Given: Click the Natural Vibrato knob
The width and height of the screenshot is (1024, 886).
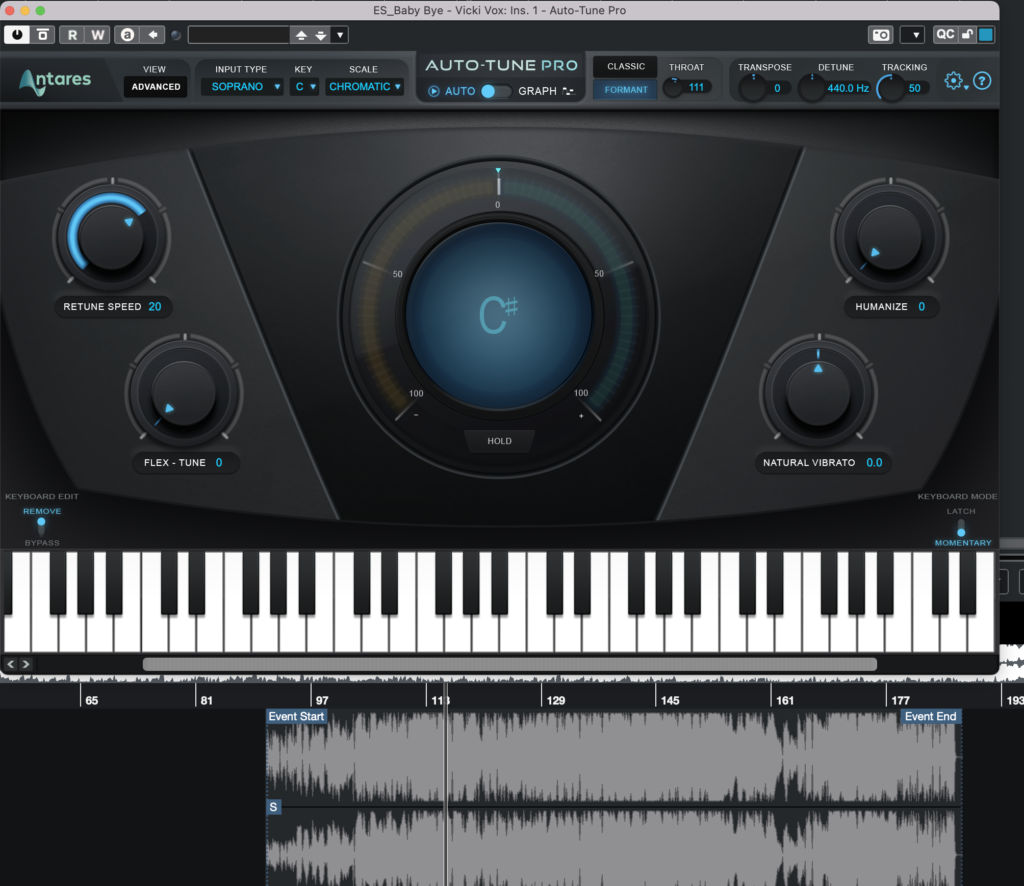Looking at the screenshot, I should point(818,393).
